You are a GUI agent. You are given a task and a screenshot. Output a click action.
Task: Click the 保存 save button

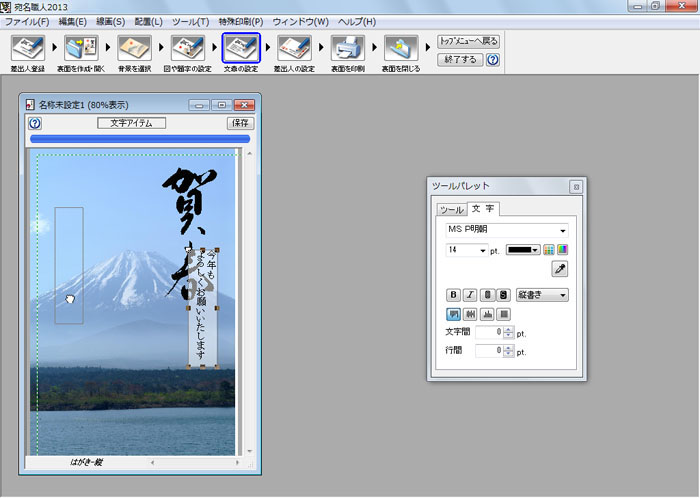pyautogui.click(x=240, y=123)
